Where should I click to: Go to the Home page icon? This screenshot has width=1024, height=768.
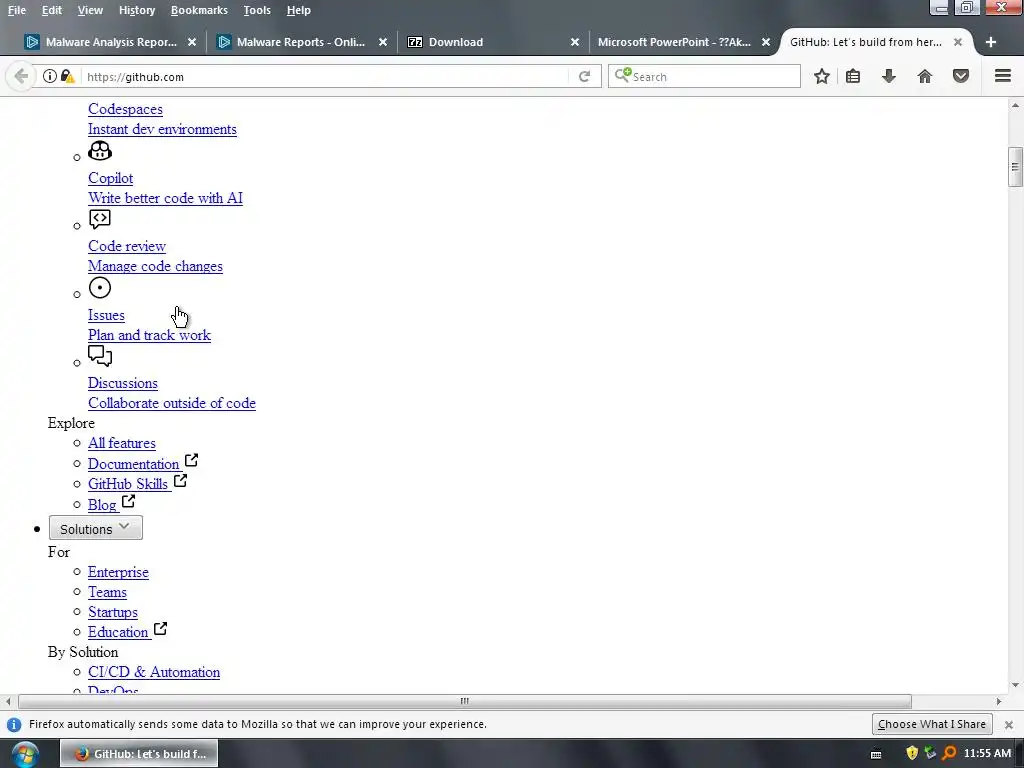[x=925, y=76]
